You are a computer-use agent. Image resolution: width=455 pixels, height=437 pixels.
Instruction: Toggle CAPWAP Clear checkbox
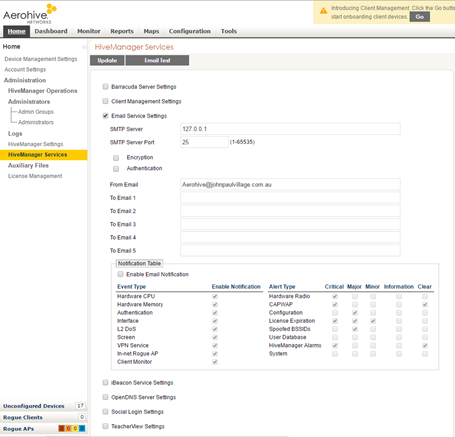coord(425,305)
